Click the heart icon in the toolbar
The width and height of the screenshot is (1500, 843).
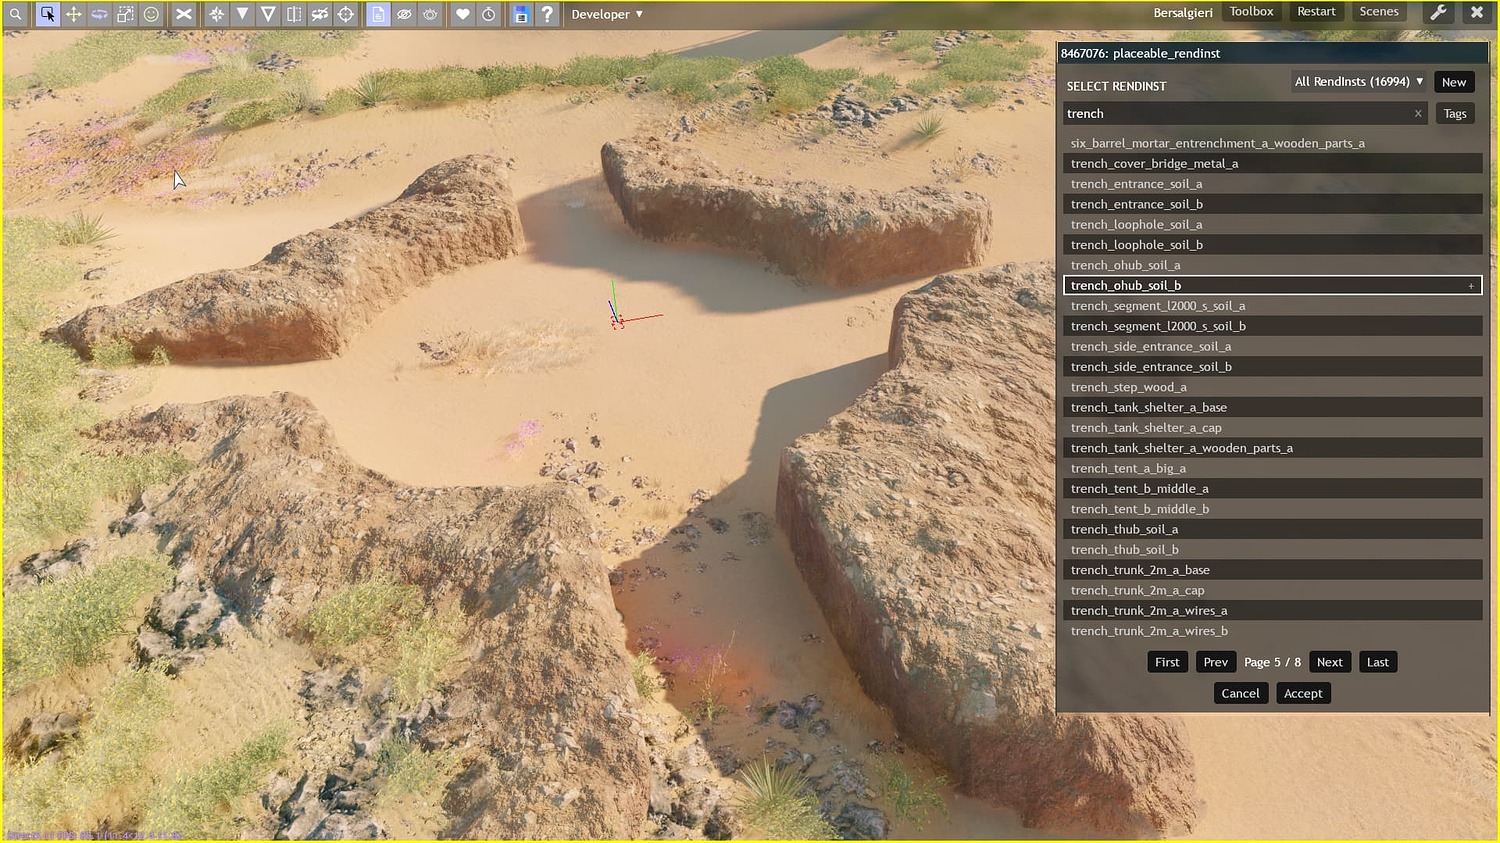[x=460, y=14]
